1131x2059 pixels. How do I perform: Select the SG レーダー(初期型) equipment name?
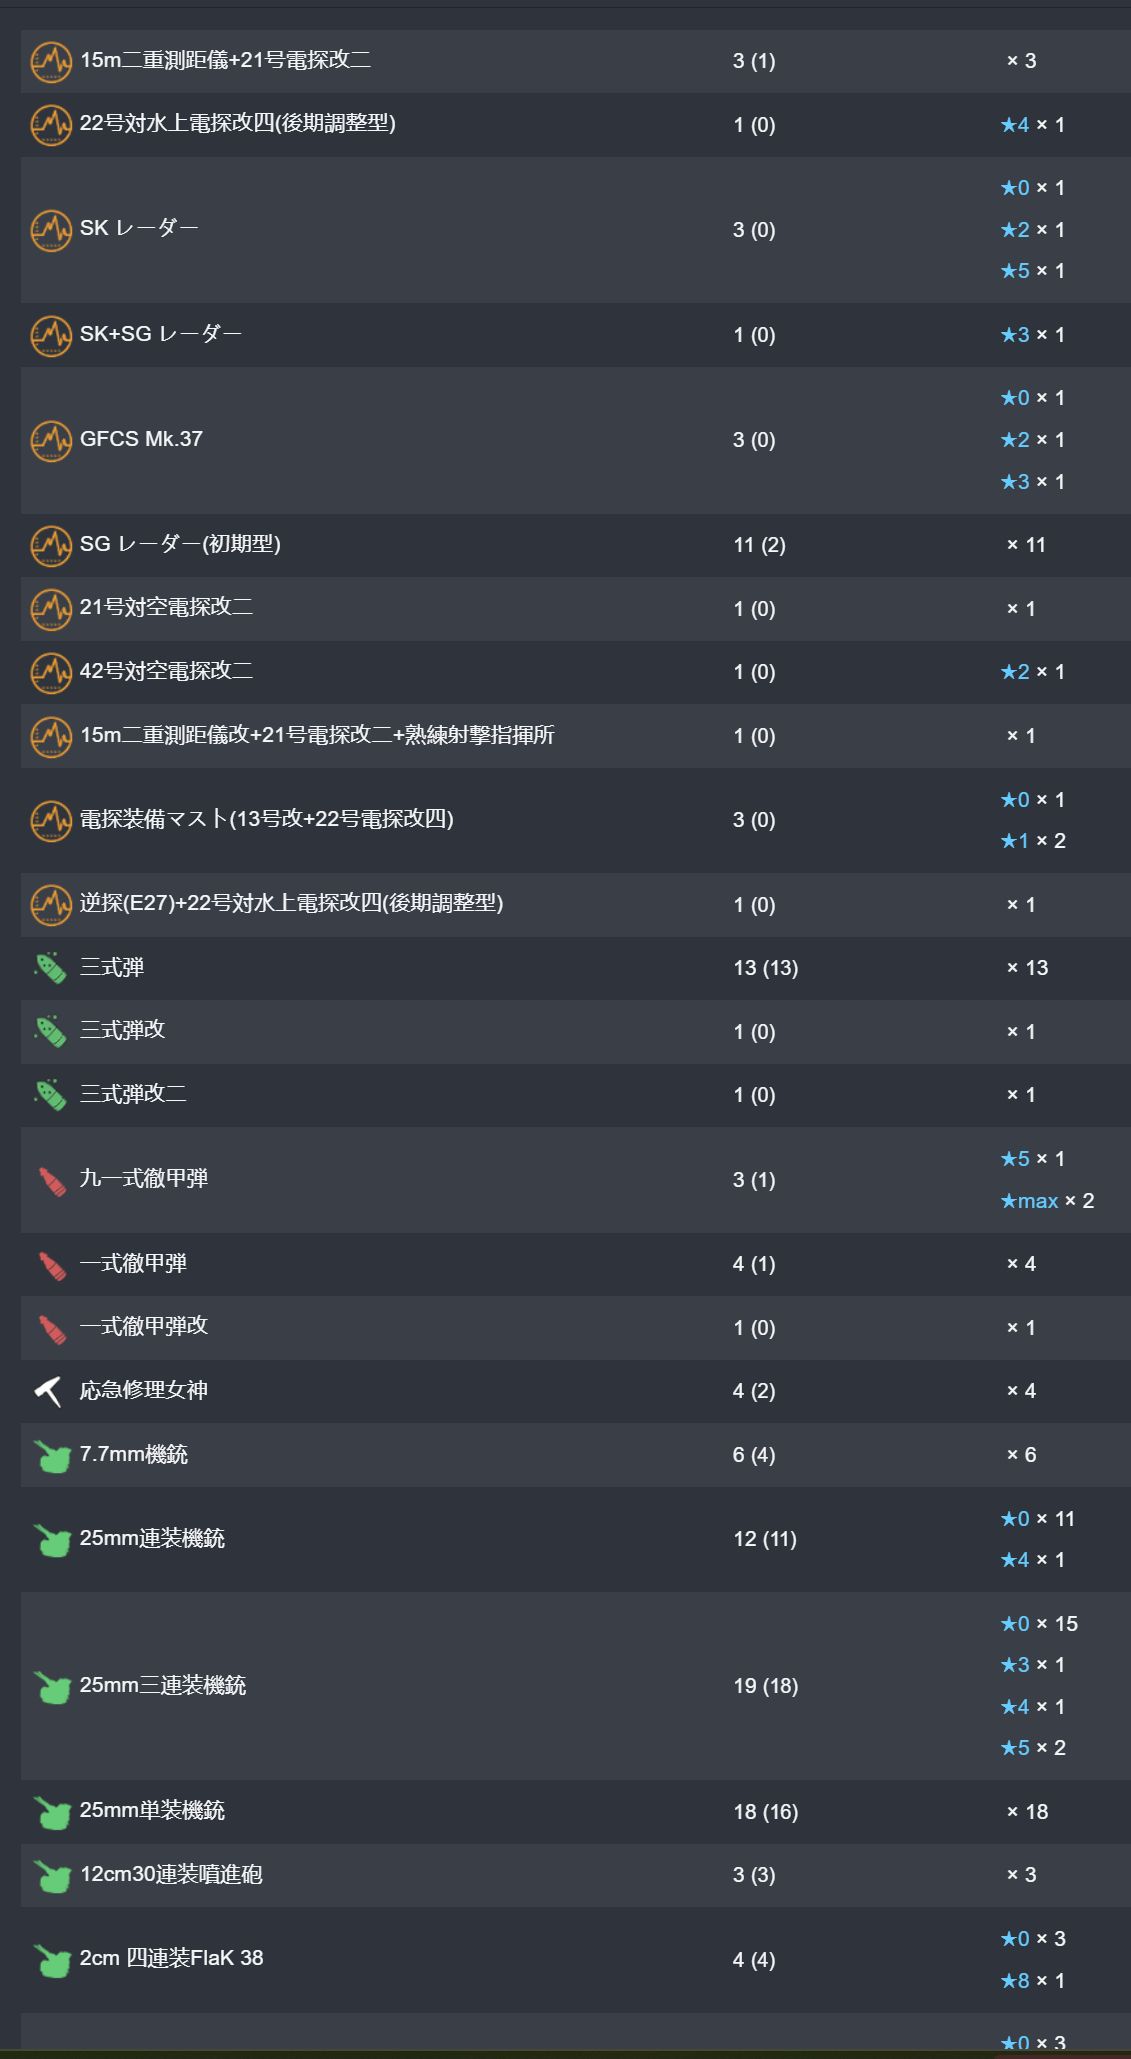pos(180,544)
